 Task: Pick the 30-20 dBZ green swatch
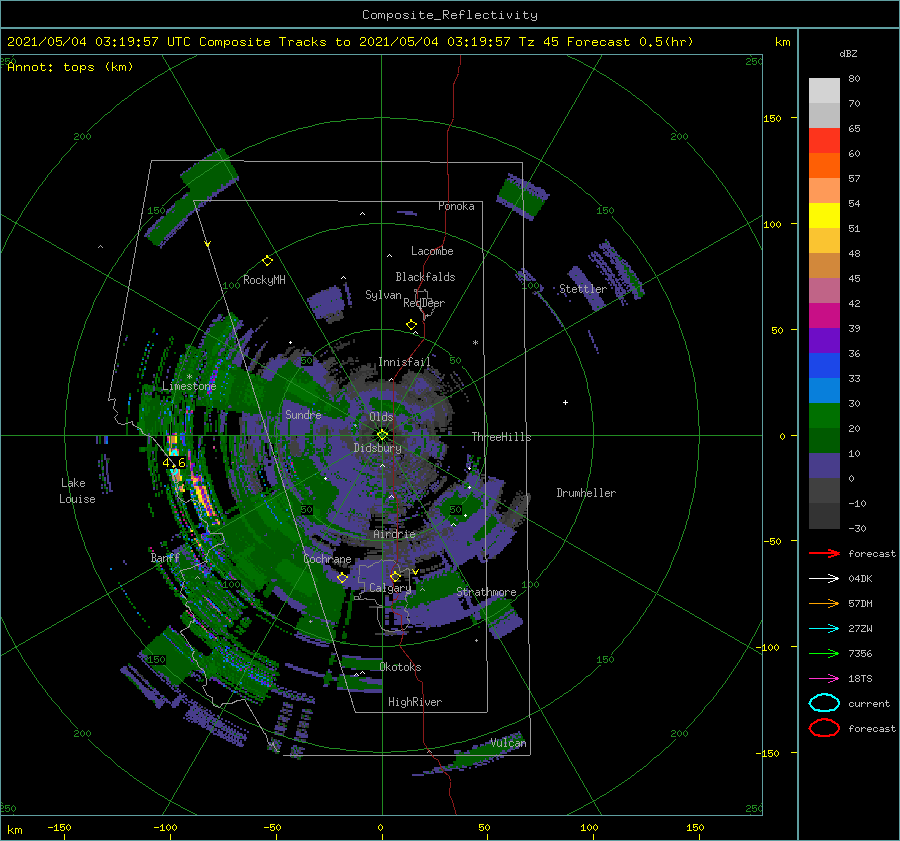pyautogui.click(x=824, y=416)
